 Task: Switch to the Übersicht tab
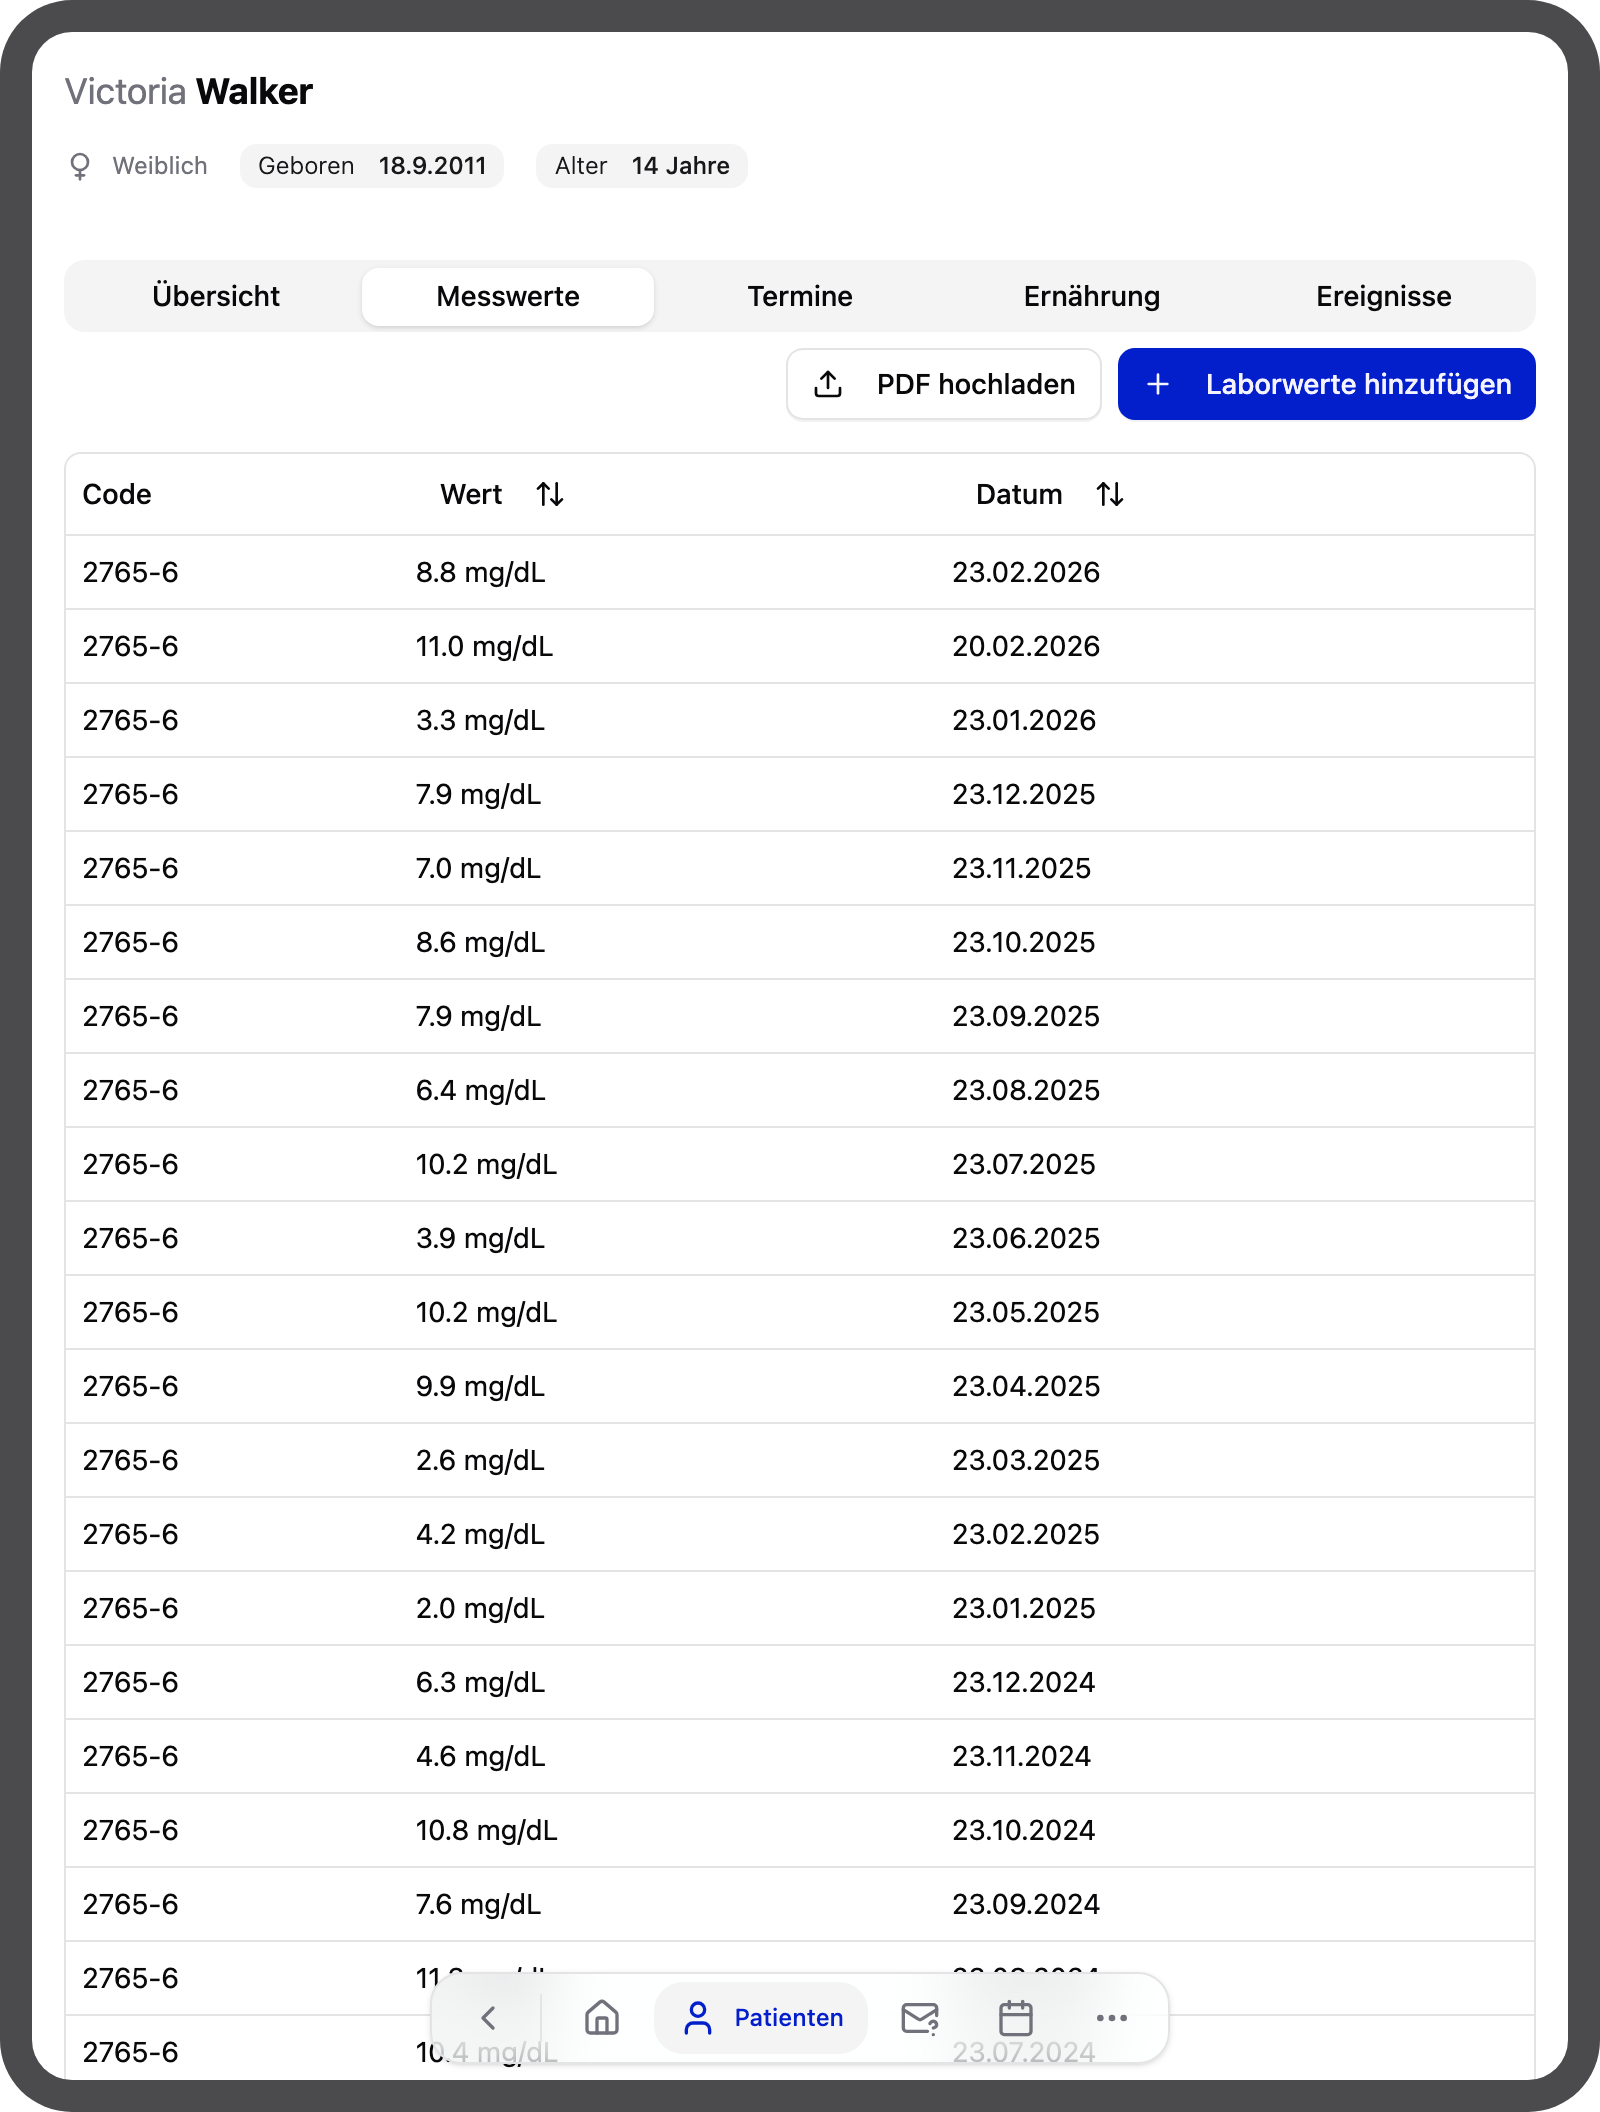pyautogui.click(x=216, y=296)
